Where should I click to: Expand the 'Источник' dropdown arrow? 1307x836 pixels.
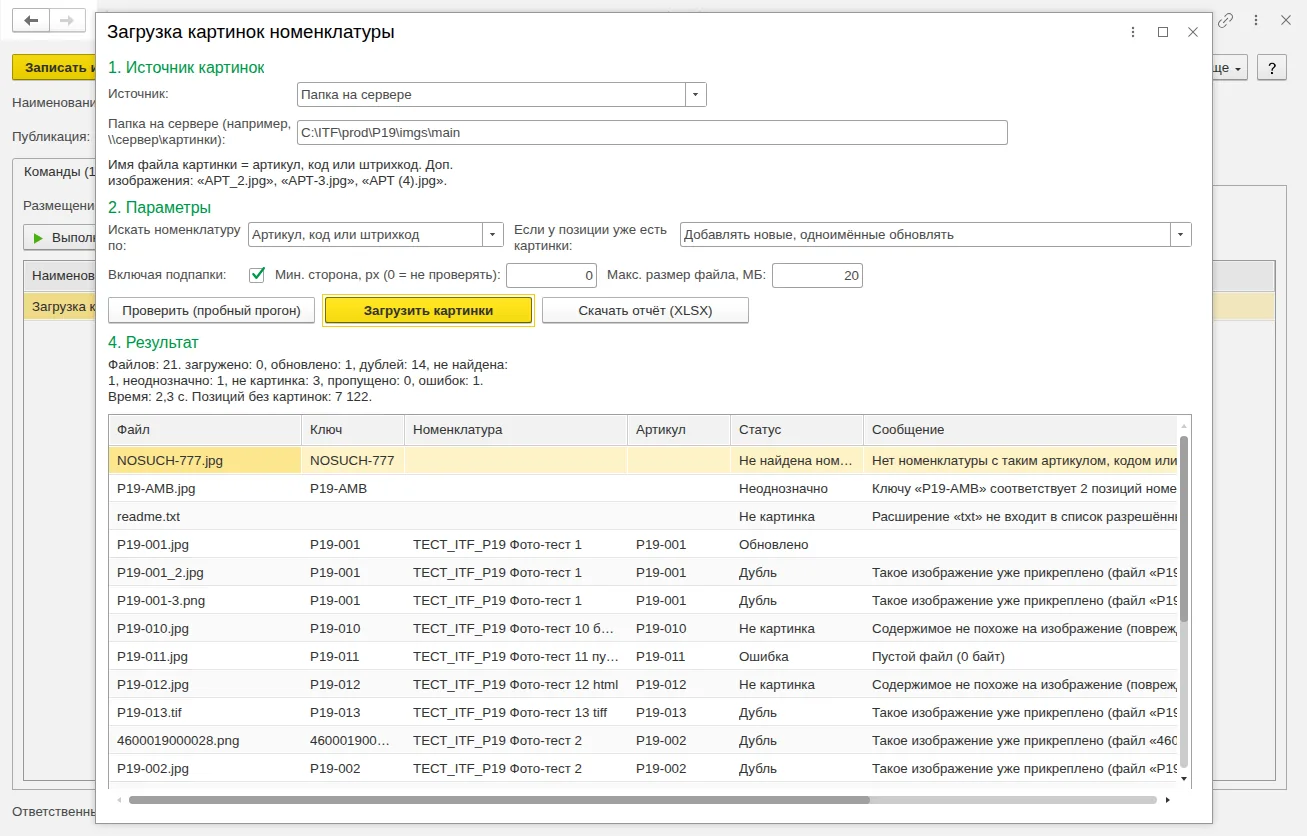coord(695,94)
